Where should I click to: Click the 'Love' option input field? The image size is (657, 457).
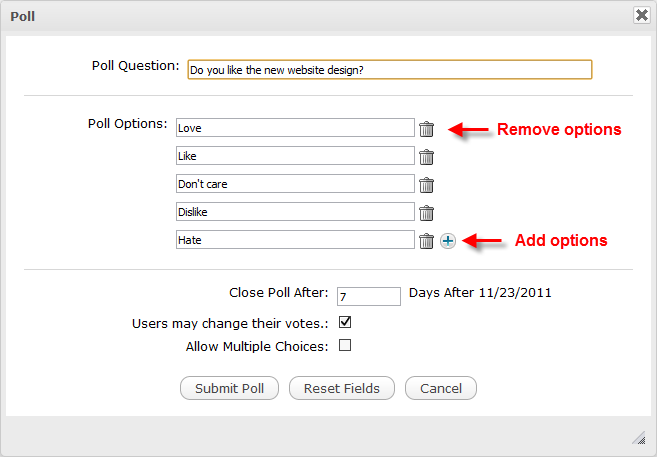coord(294,128)
